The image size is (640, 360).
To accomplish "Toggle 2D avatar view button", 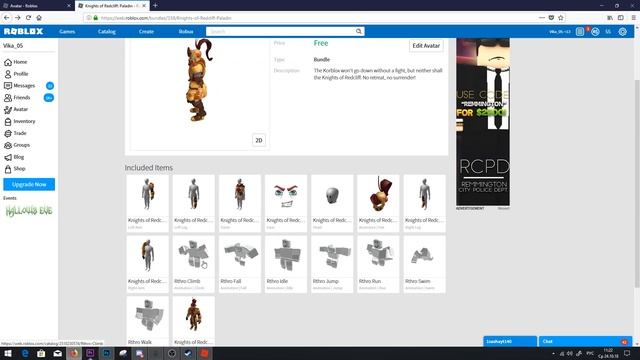I will (259, 140).
